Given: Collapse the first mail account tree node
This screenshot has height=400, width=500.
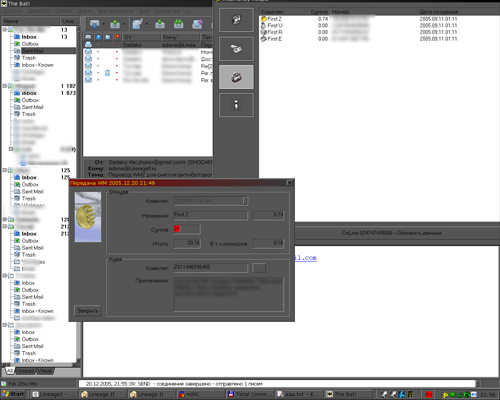Looking at the screenshot, I should click(x=5, y=30).
